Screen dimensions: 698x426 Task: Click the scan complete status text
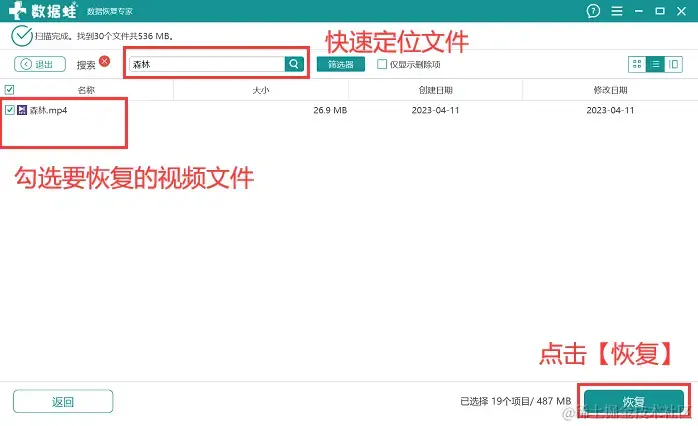104,36
